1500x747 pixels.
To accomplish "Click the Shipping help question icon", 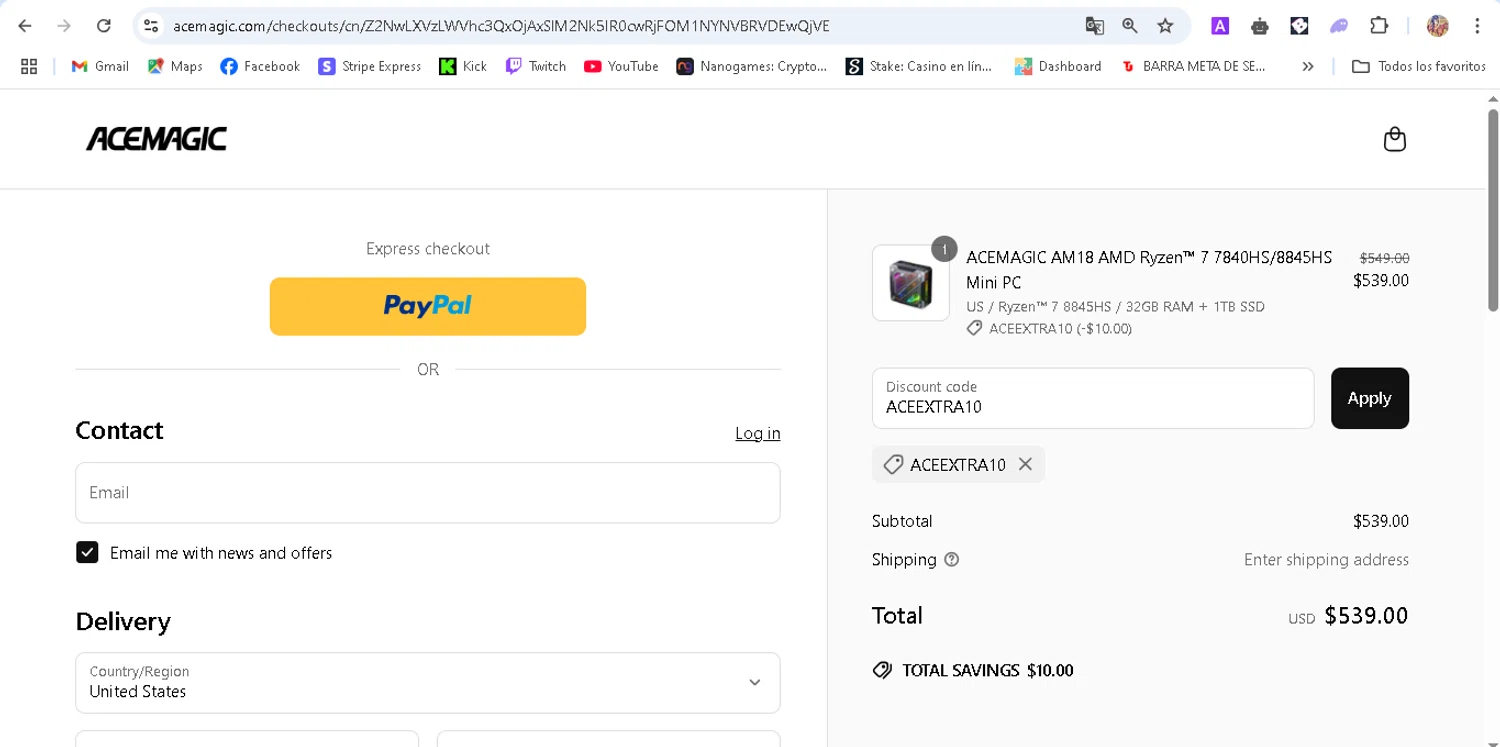I will (x=952, y=560).
